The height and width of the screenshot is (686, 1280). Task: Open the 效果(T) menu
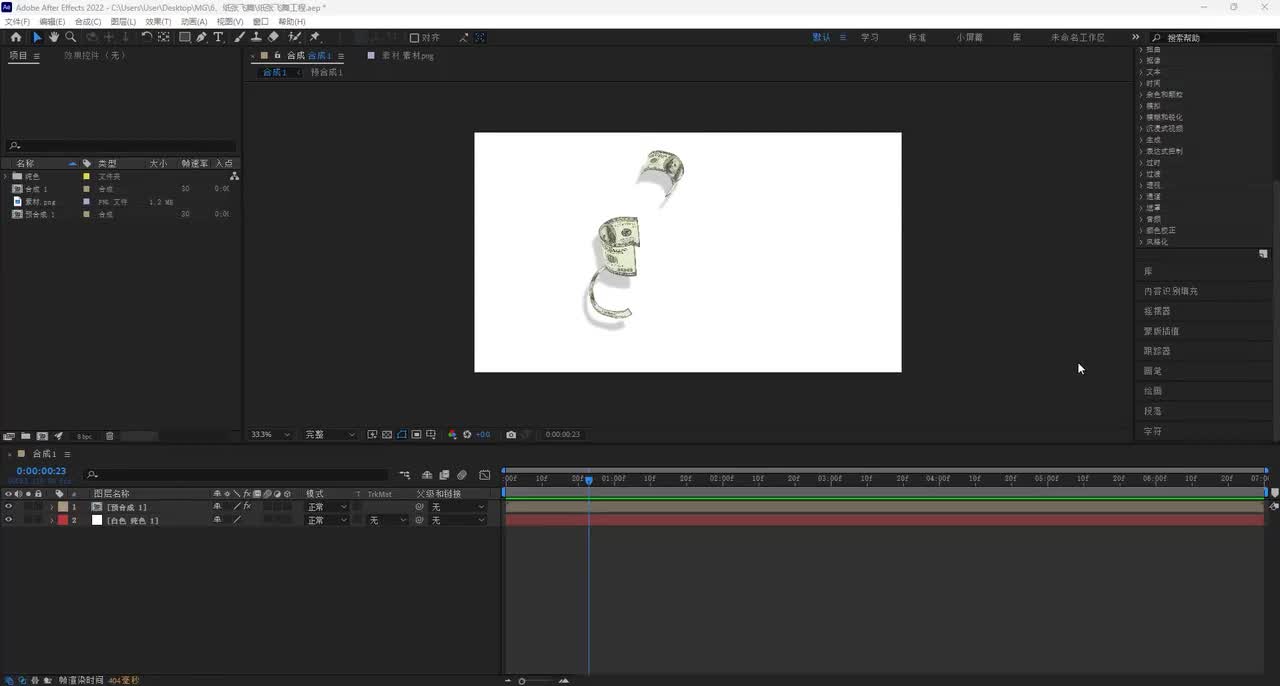[158, 21]
